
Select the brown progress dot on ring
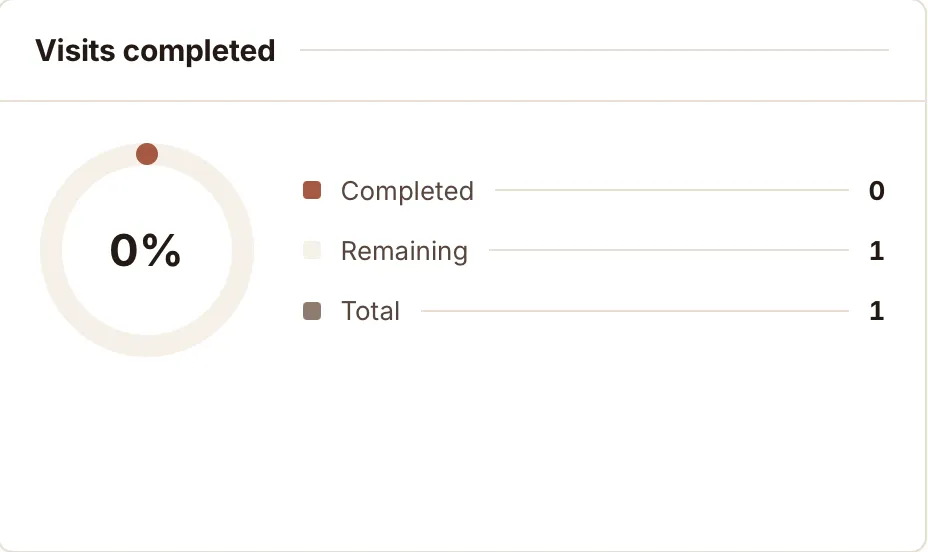coord(147,154)
